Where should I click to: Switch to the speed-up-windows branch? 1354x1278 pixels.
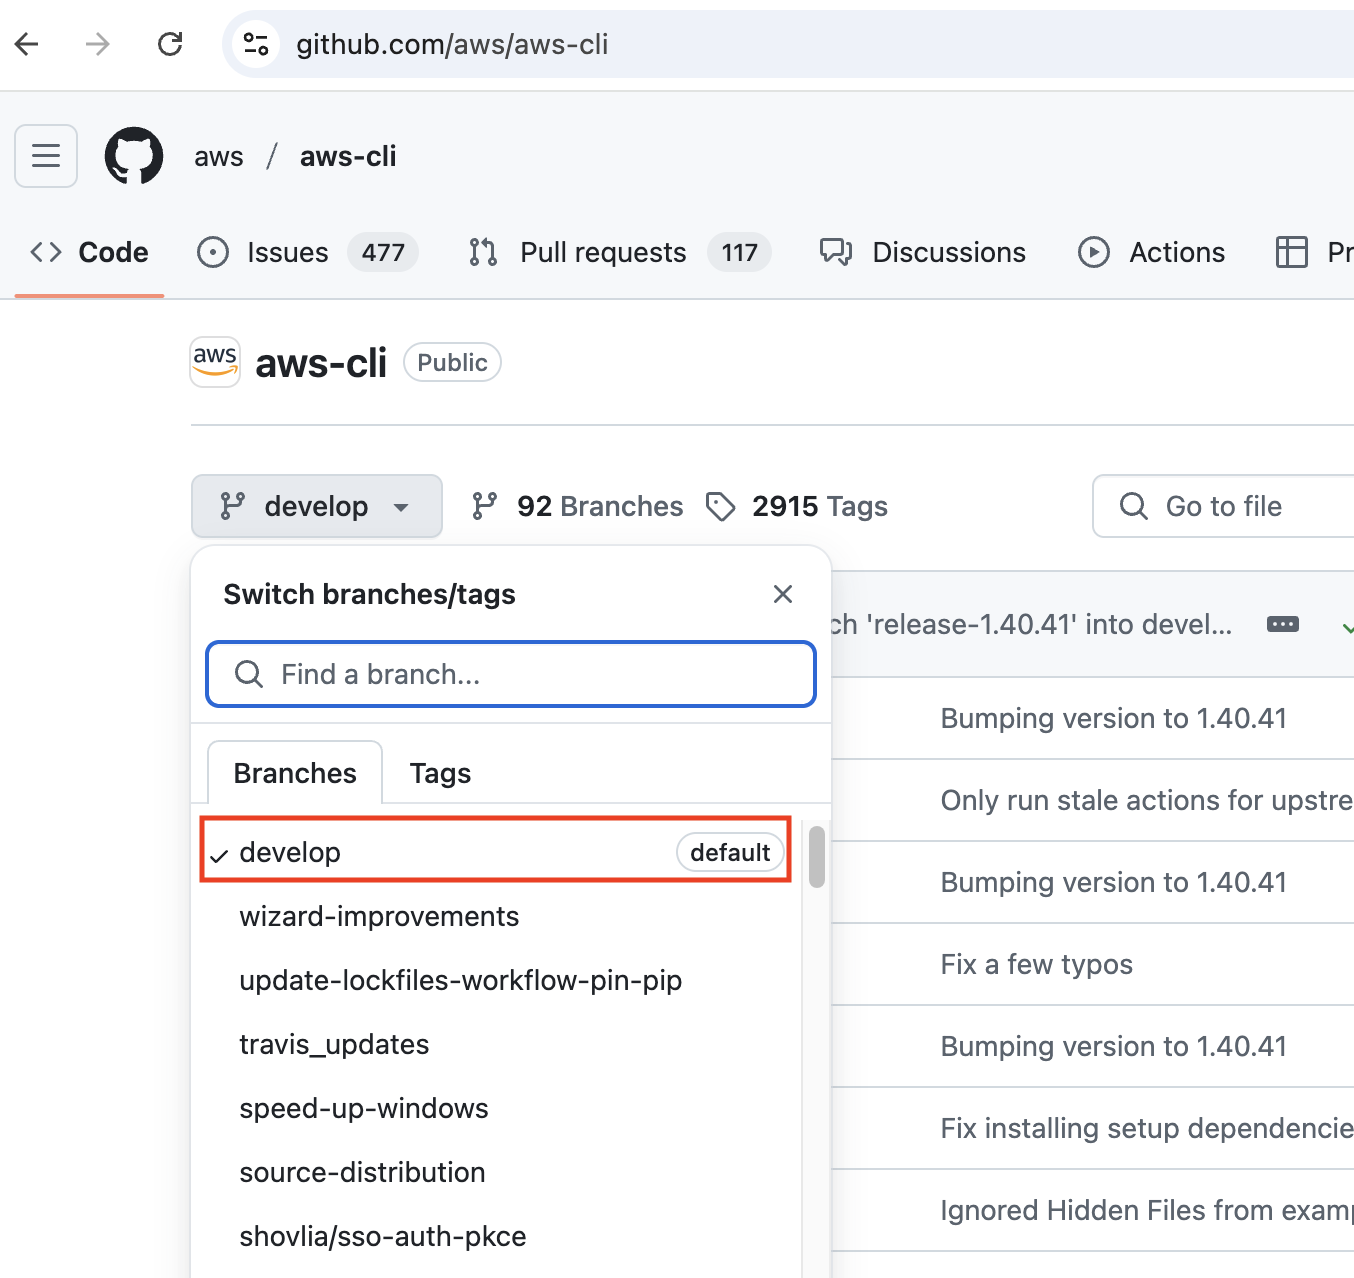pos(364,1108)
